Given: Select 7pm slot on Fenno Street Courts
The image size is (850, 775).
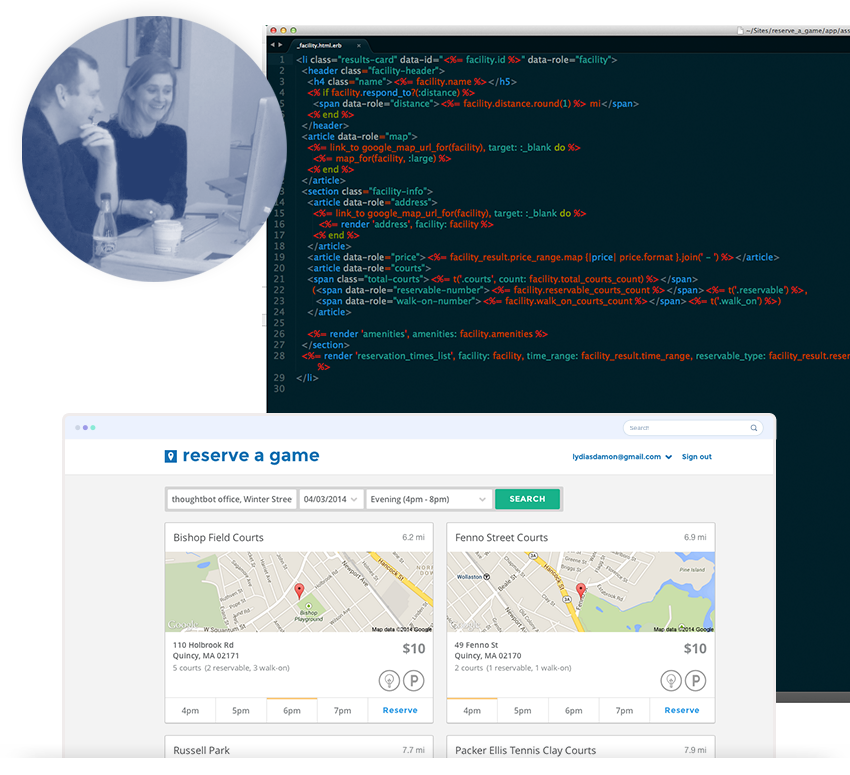Looking at the screenshot, I should 624,711.
